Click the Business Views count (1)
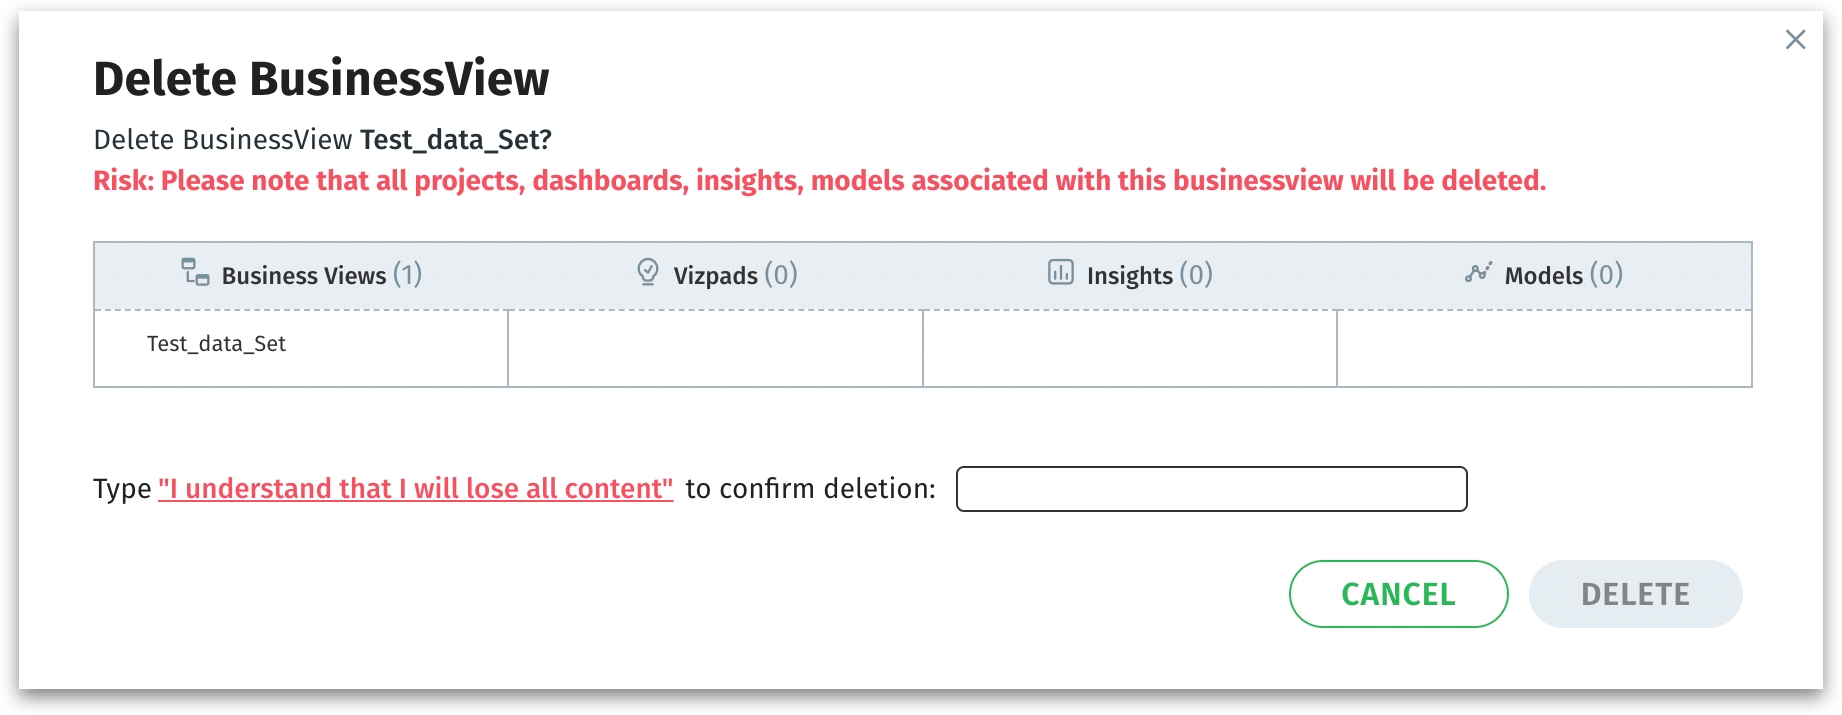The width and height of the screenshot is (1842, 715). tap(408, 275)
